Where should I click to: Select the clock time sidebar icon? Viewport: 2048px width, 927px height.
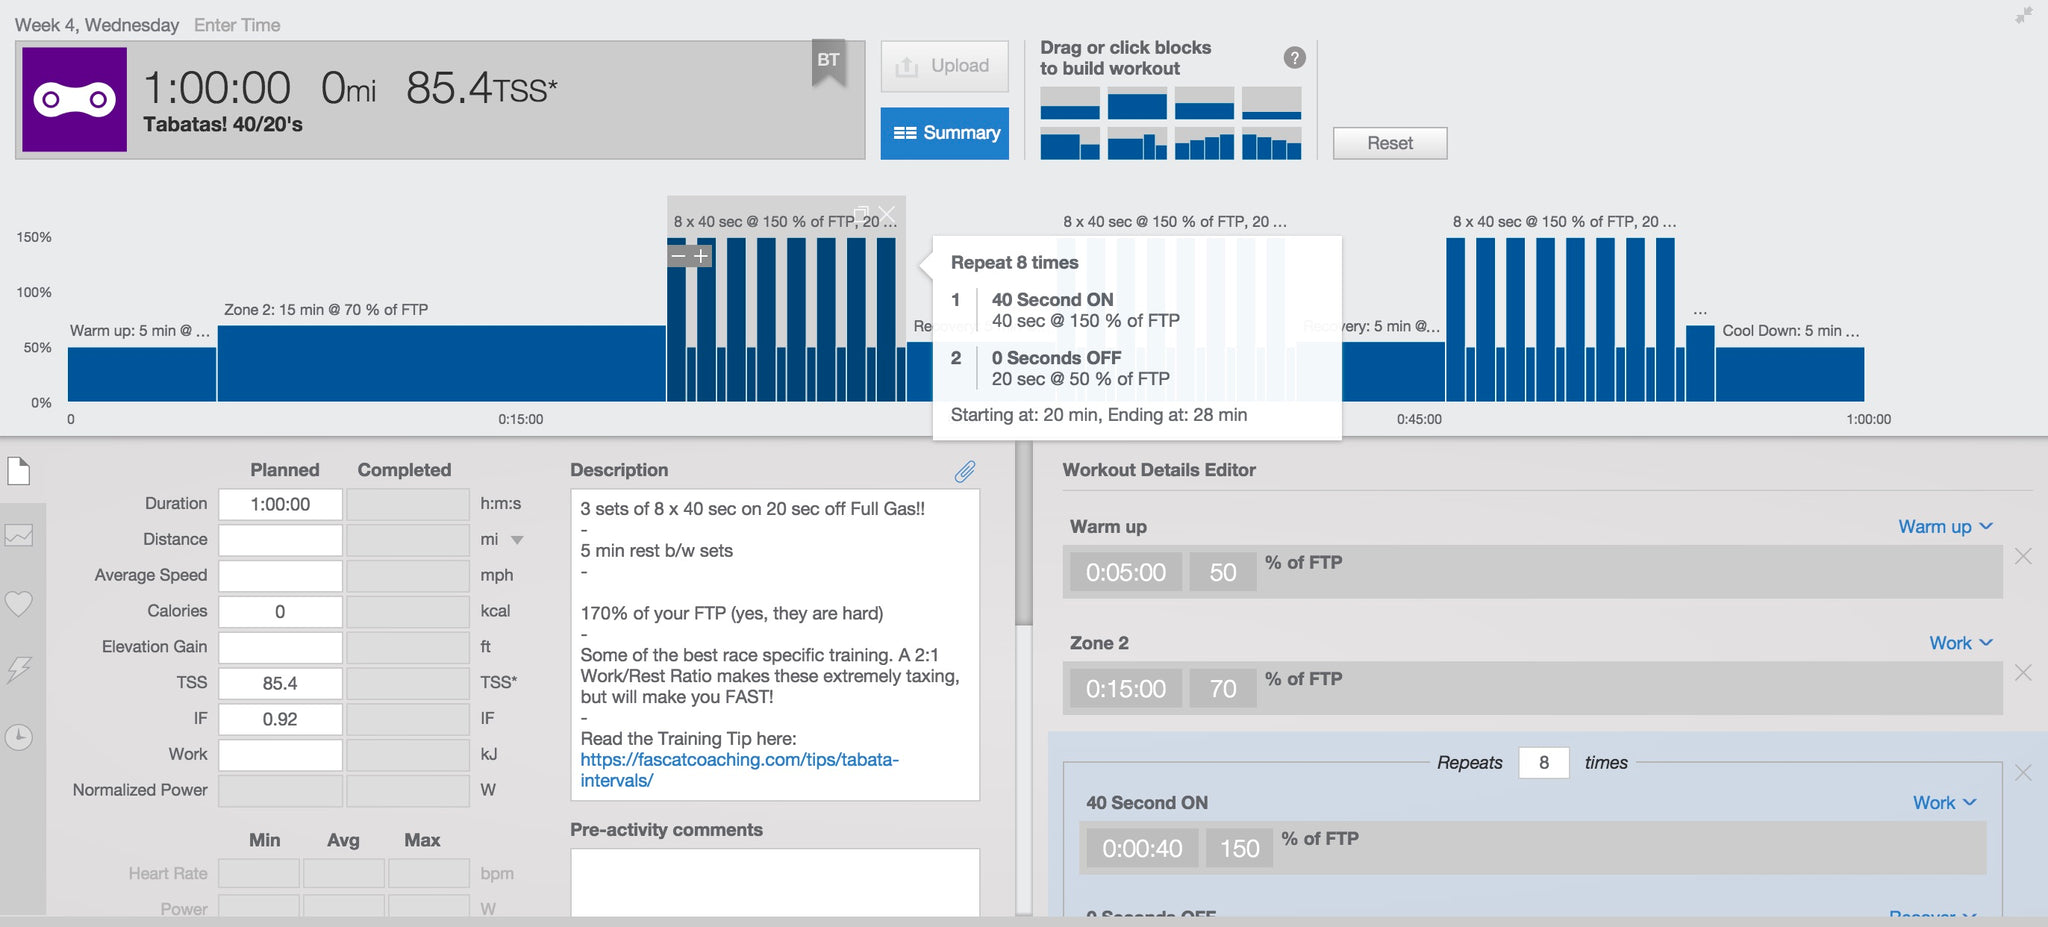point(19,737)
